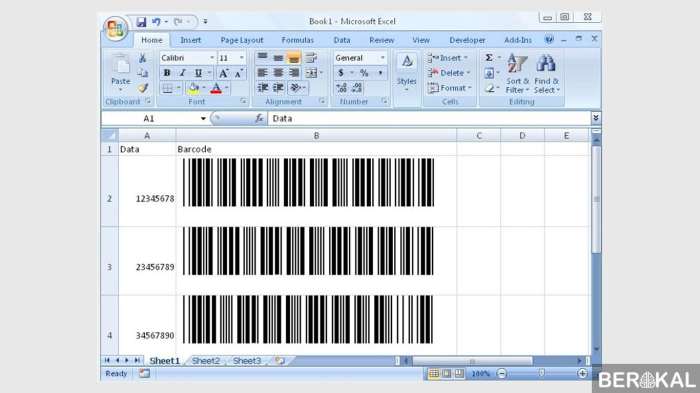Toggle Underline formatting
700x393 pixels.
click(198, 73)
